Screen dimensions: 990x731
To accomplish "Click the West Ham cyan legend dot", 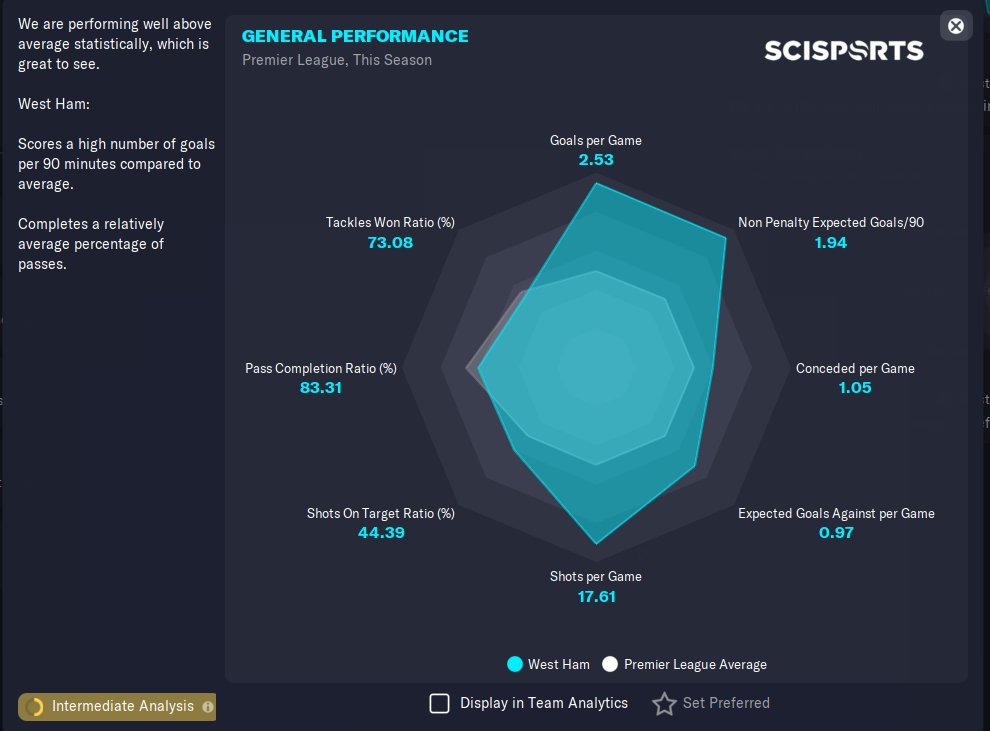I will coord(515,664).
